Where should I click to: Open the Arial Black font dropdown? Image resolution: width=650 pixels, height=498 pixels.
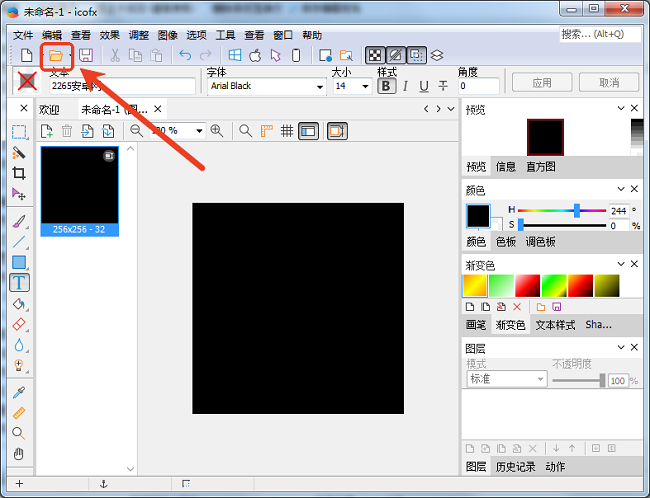[x=320, y=87]
